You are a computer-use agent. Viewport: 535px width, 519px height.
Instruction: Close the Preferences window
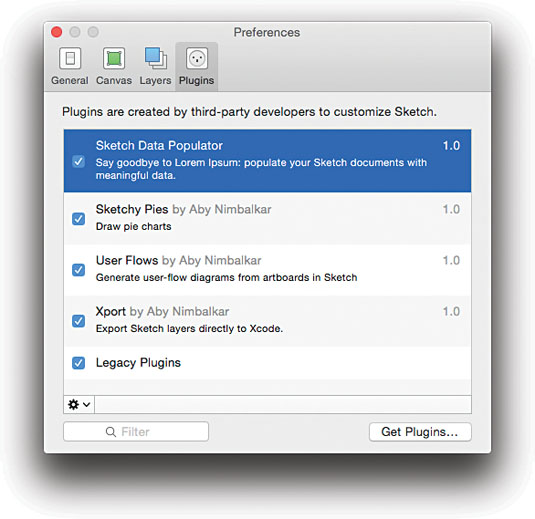(x=57, y=32)
